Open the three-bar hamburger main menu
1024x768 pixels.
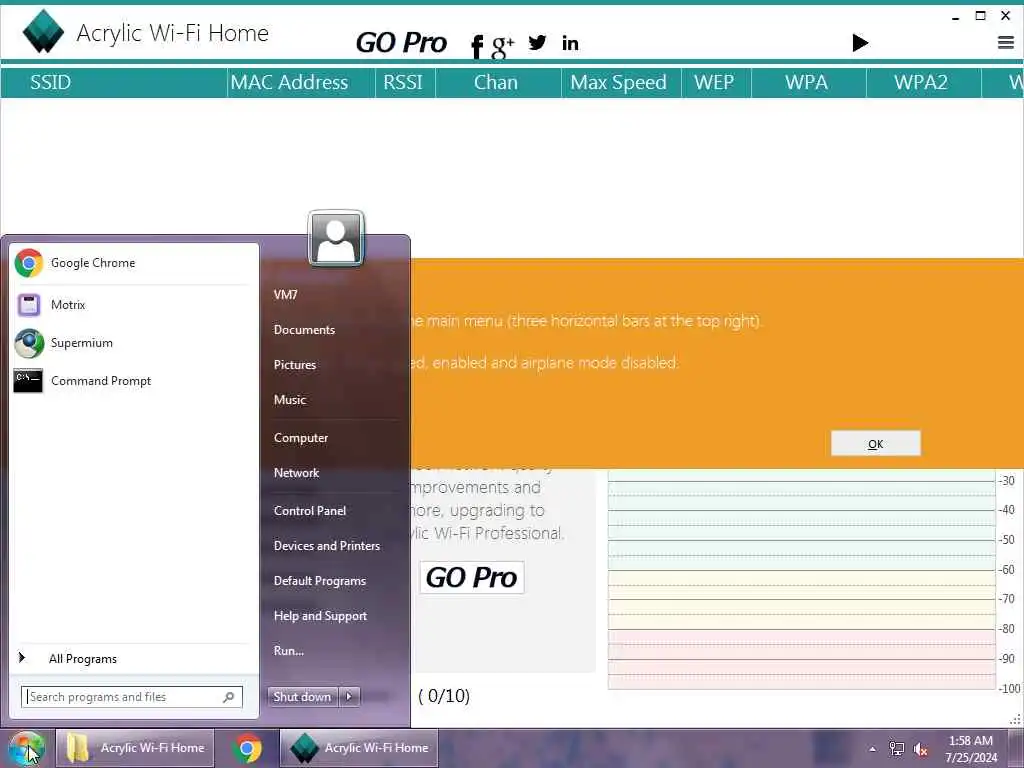point(1006,43)
